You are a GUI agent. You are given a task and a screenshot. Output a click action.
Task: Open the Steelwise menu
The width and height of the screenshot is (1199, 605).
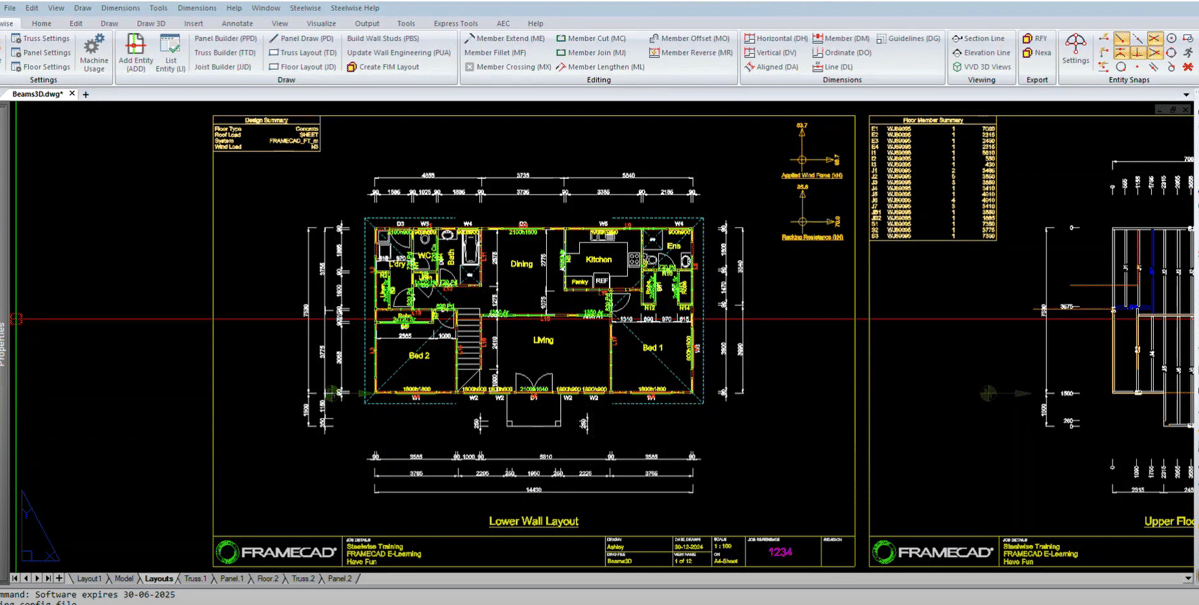pyautogui.click(x=305, y=7)
